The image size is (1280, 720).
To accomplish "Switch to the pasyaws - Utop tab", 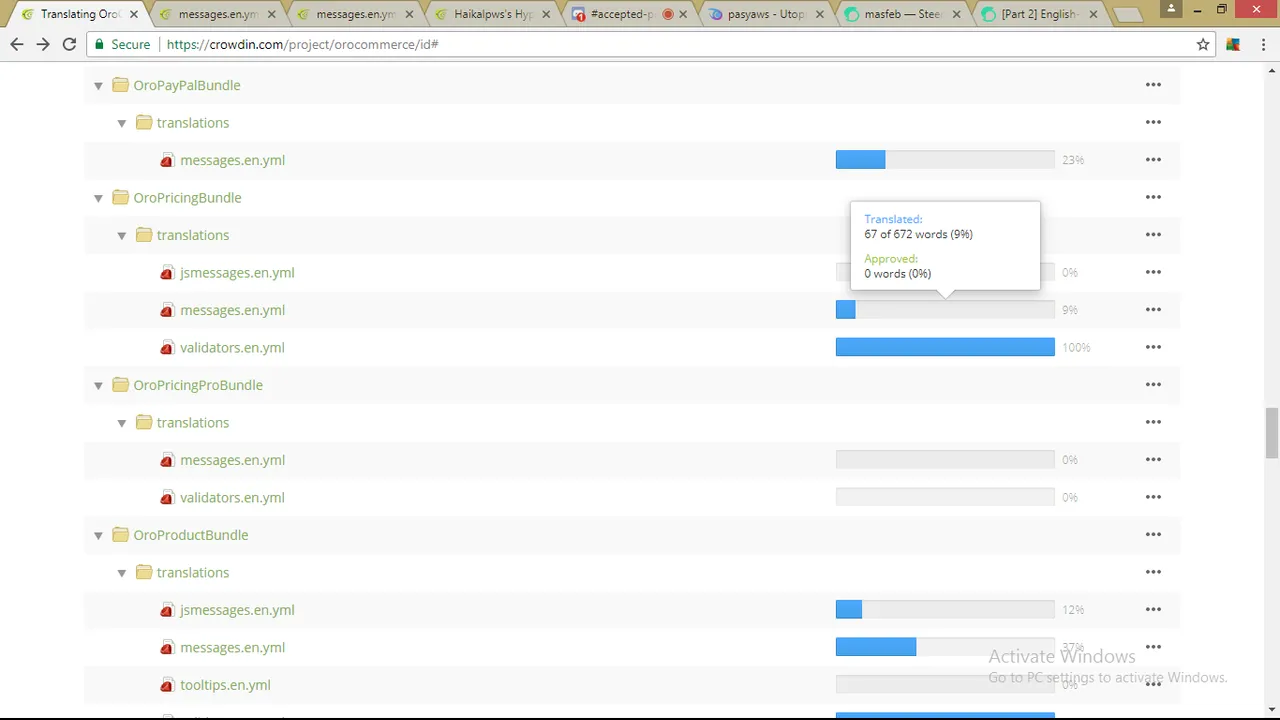I will [x=764, y=14].
